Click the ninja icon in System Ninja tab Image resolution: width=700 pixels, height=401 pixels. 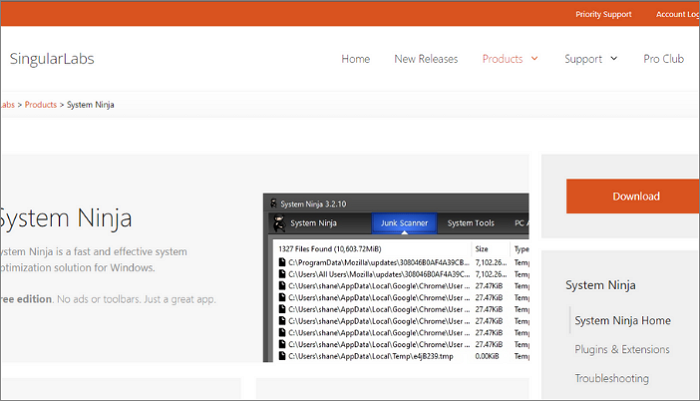click(279, 222)
